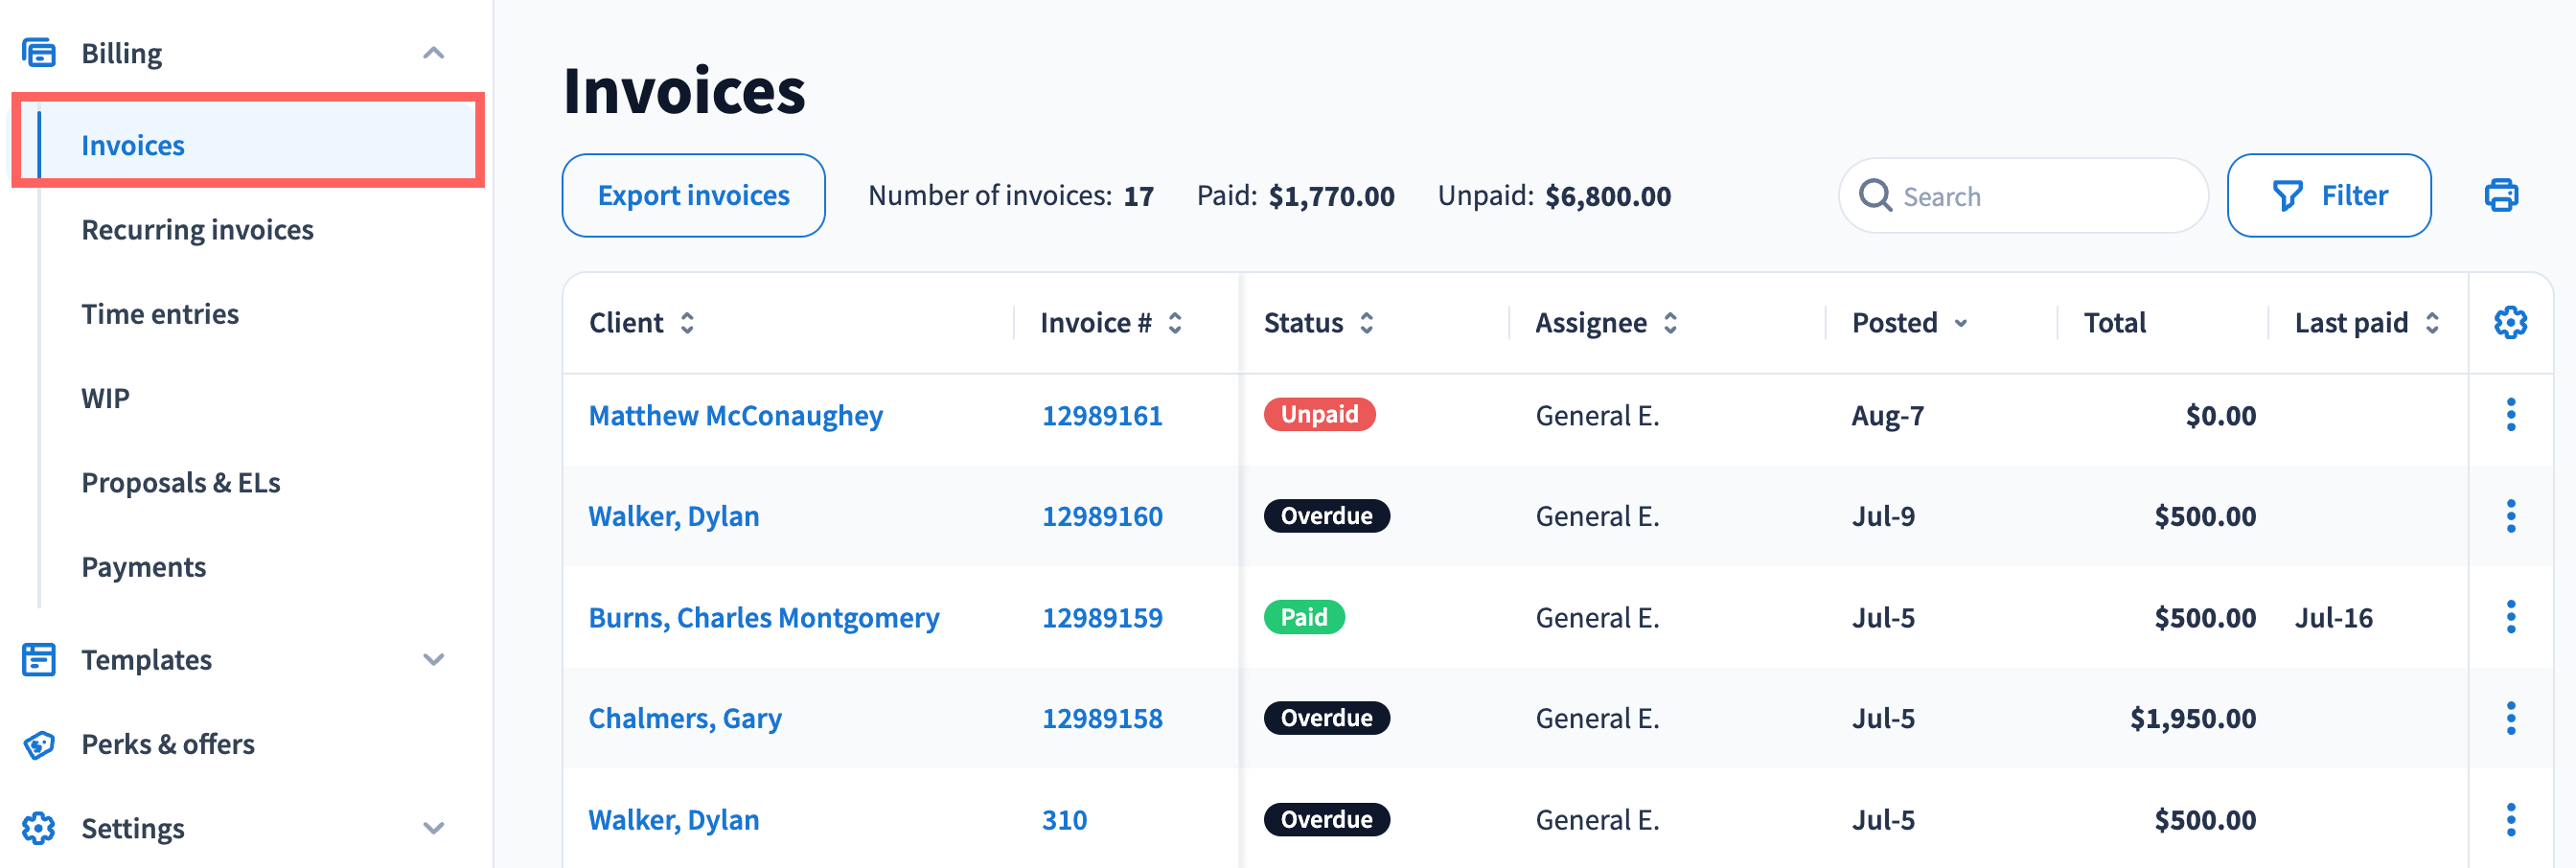Open table column settings gear icon
This screenshot has height=868, width=2576.
coord(2510,323)
